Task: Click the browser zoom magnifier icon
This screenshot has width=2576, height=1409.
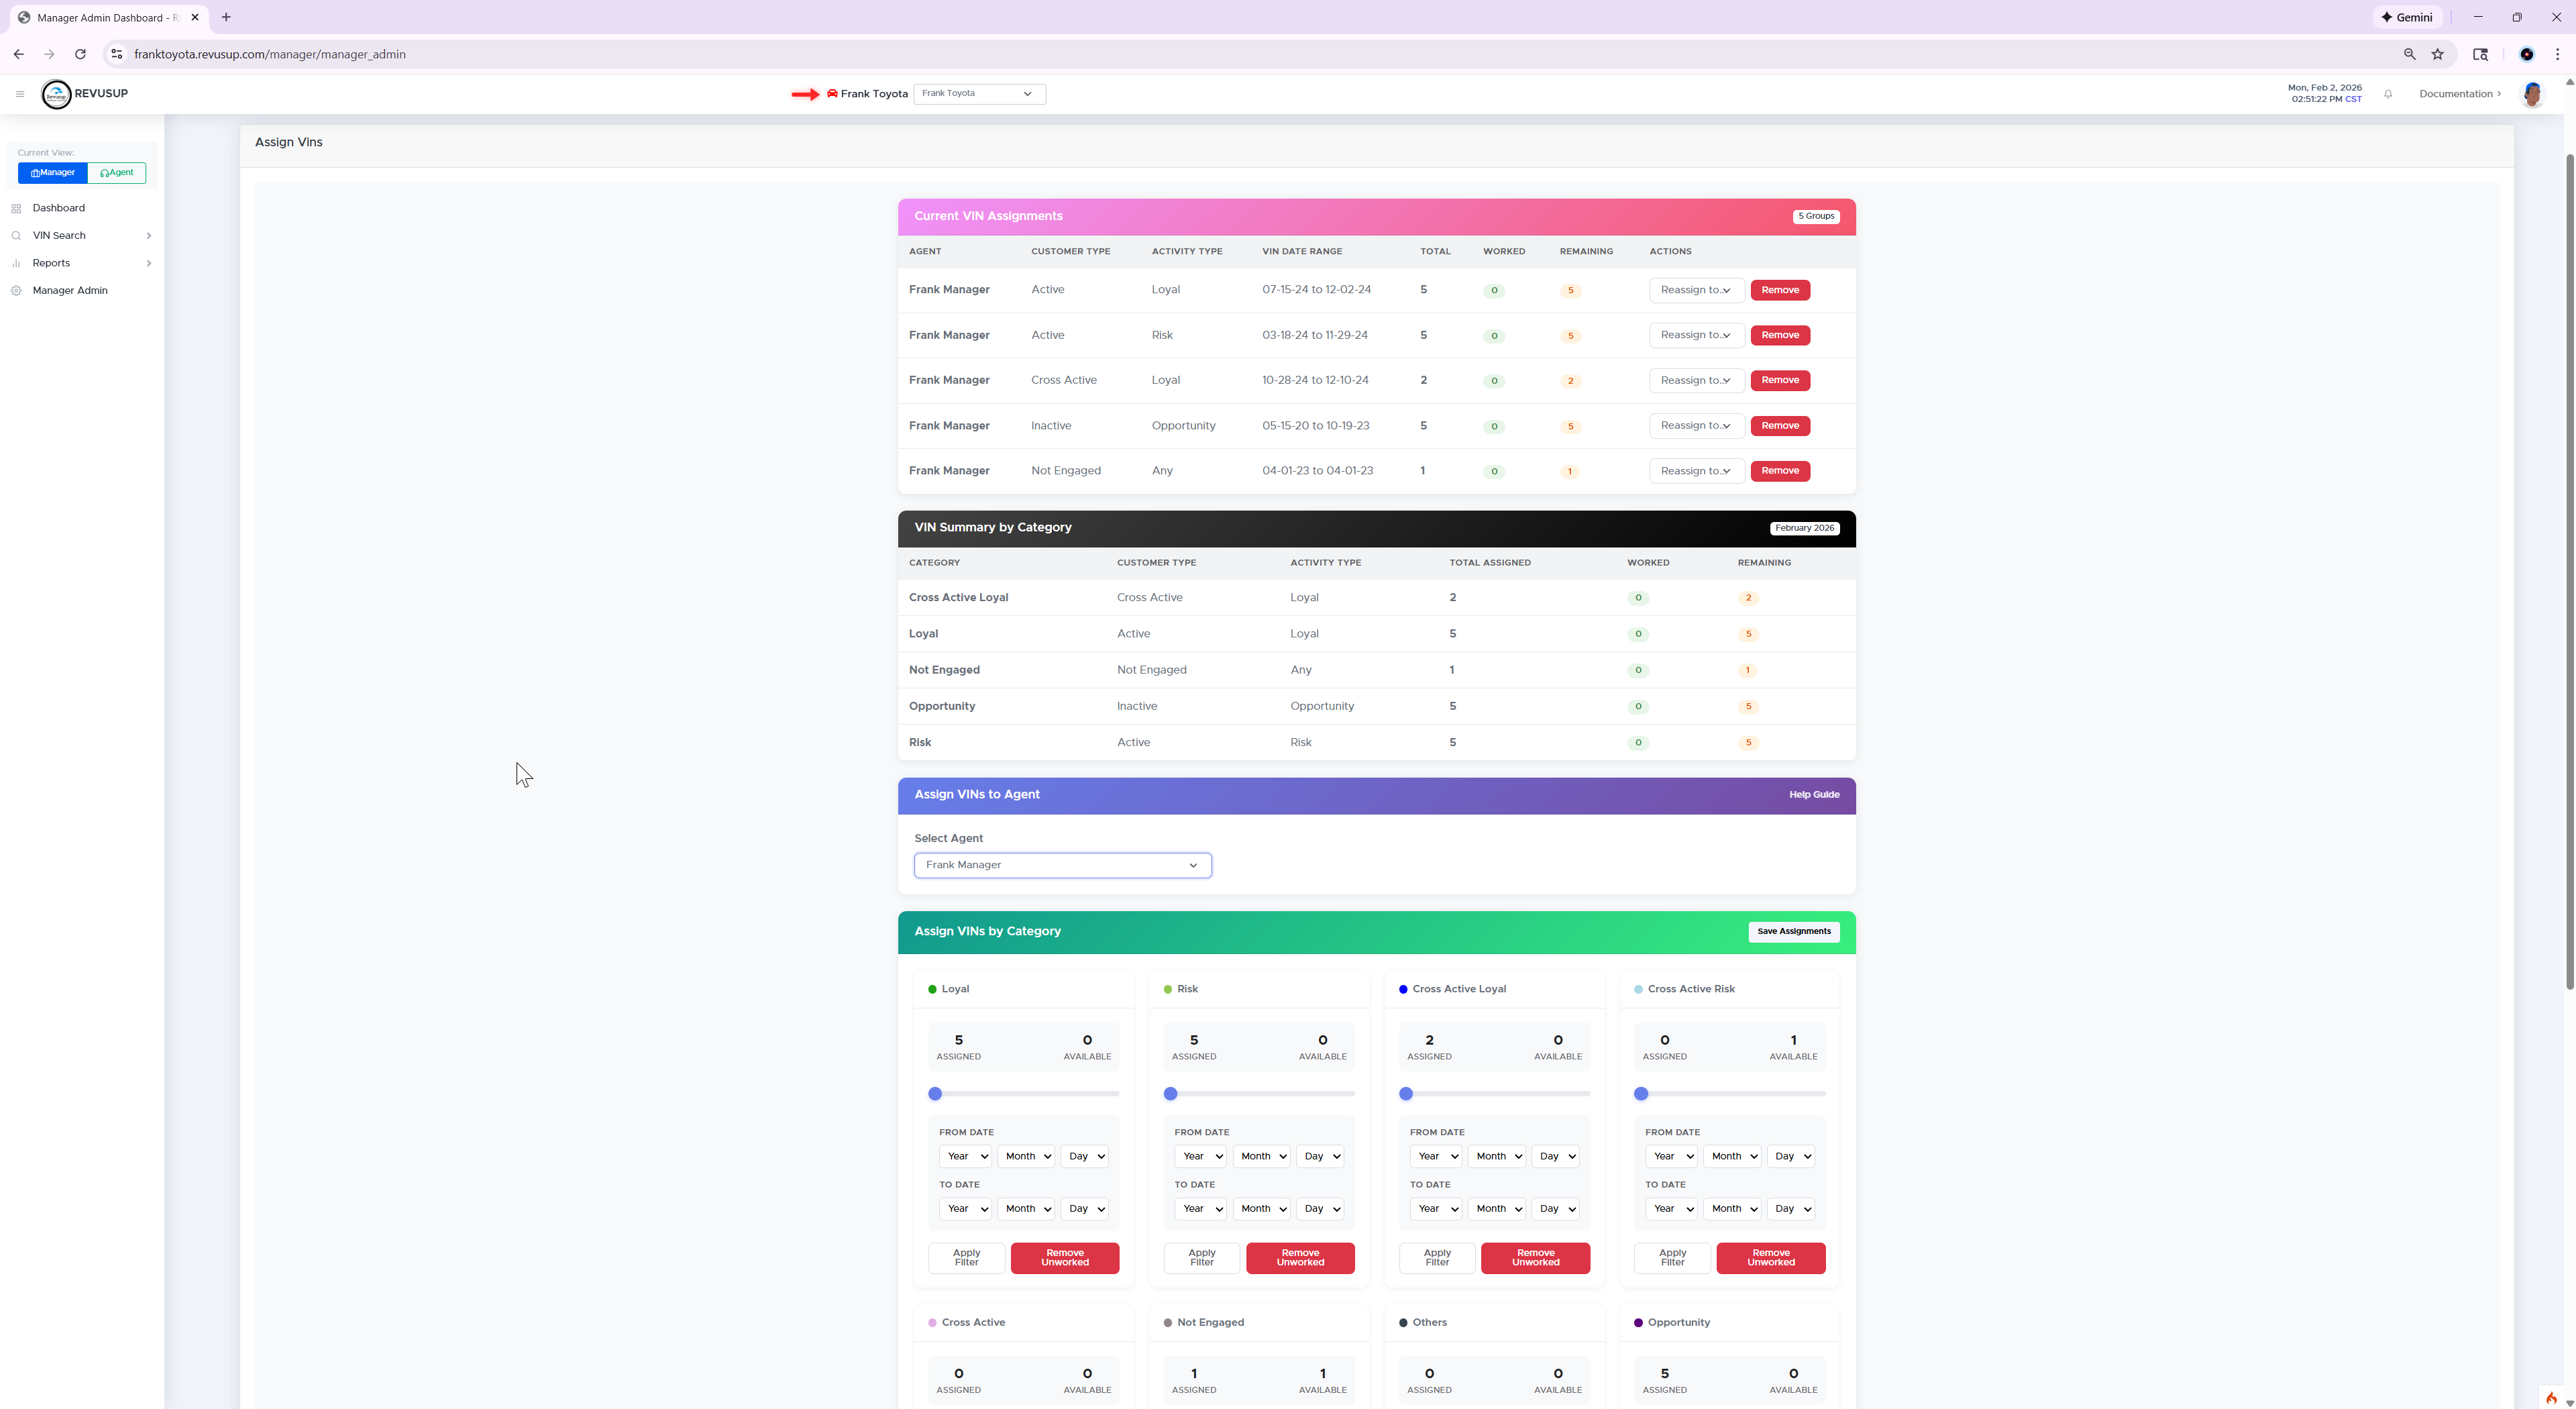Action: [x=2409, y=54]
